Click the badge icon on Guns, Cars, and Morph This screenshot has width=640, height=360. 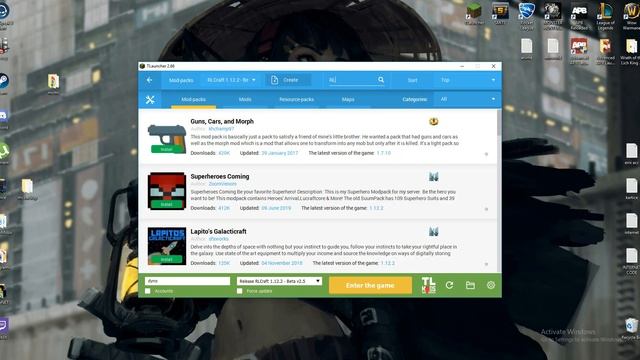tap(433, 121)
